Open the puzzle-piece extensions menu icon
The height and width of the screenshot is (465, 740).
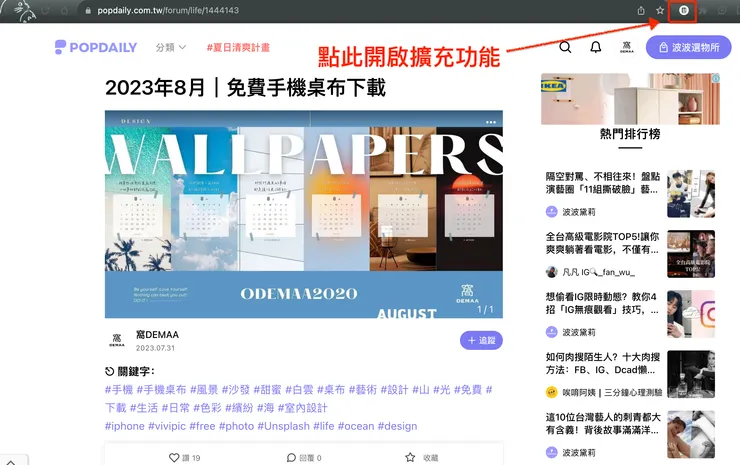tap(703, 10)
